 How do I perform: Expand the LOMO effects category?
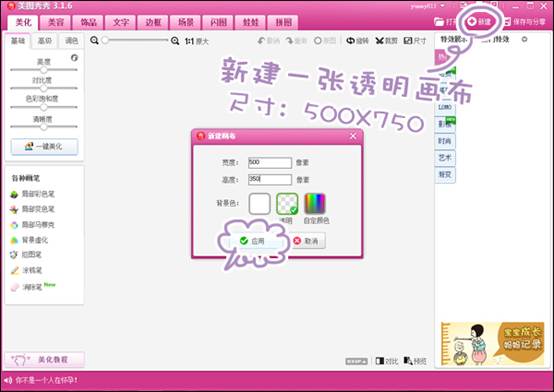tap(445, 107)
